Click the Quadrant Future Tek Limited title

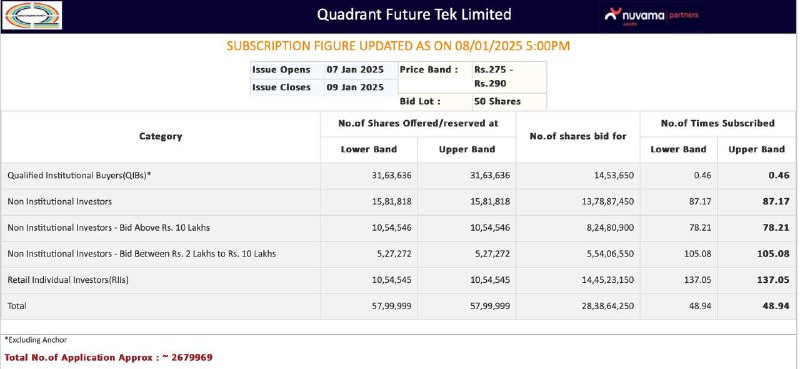click(x=414, y=14)
